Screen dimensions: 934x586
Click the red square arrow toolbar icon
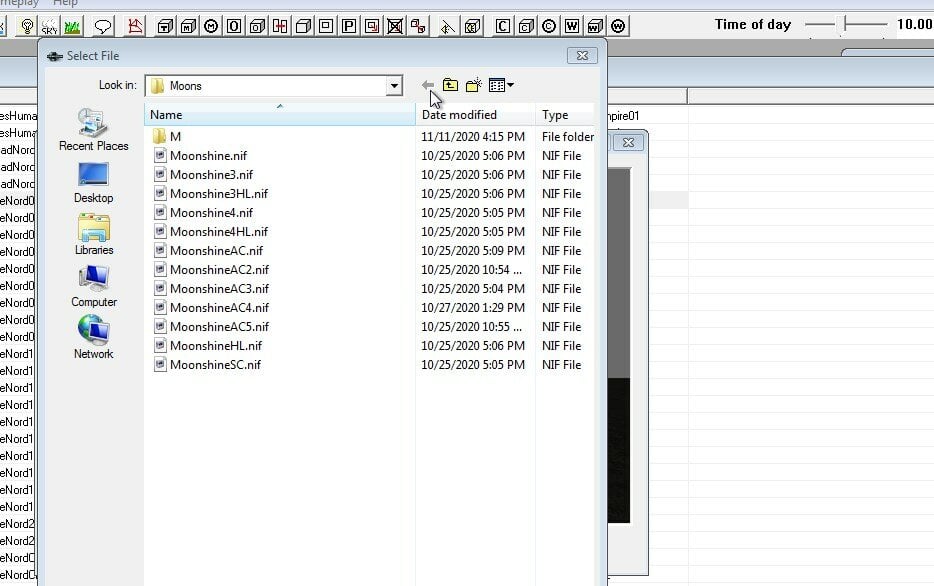click(372, 26)
